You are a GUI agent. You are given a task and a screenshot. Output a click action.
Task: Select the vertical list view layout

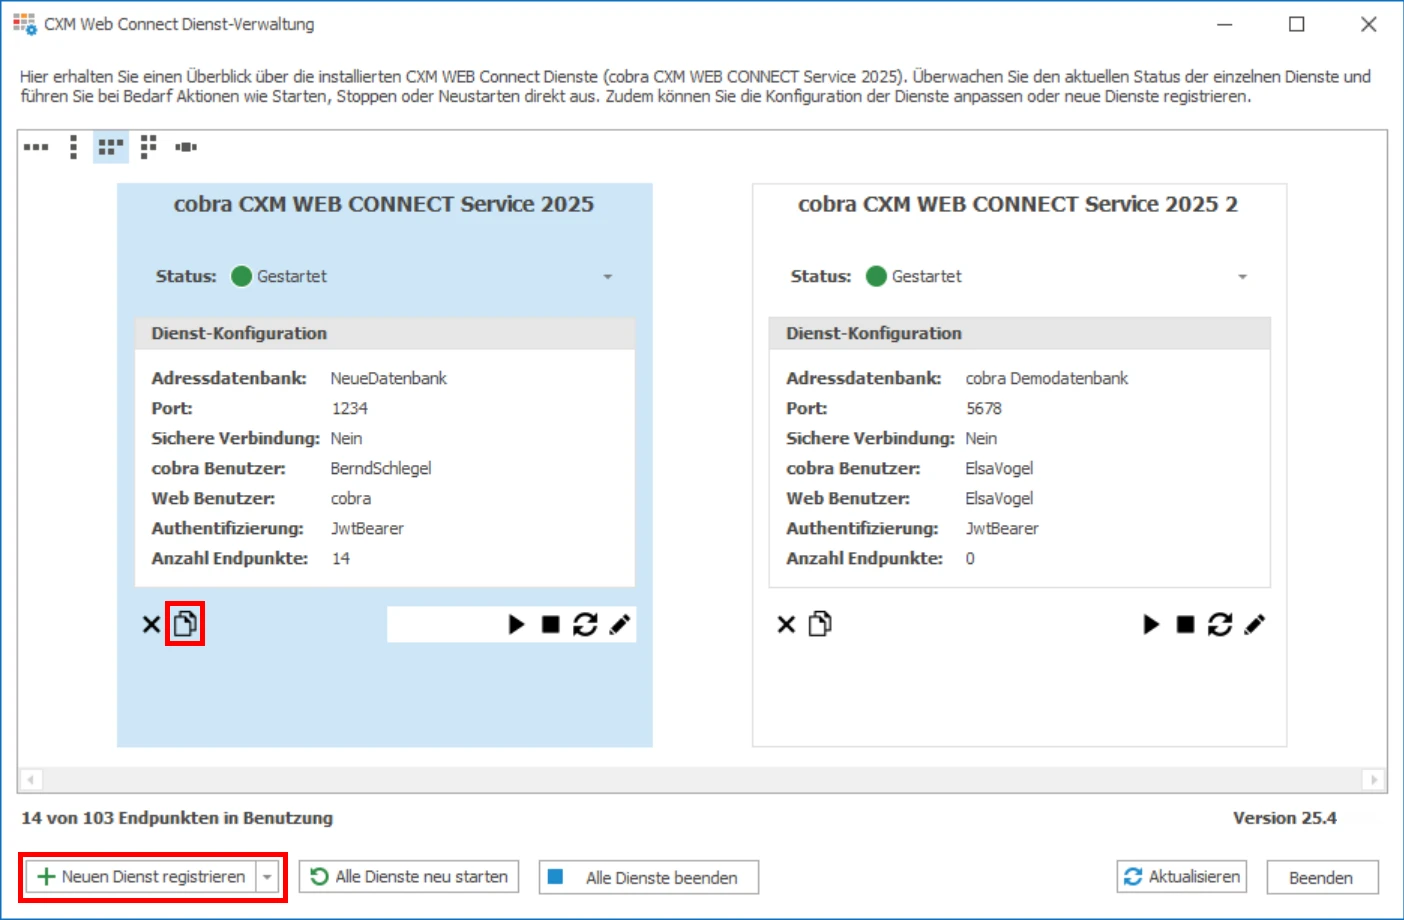(x=71, y=146)
